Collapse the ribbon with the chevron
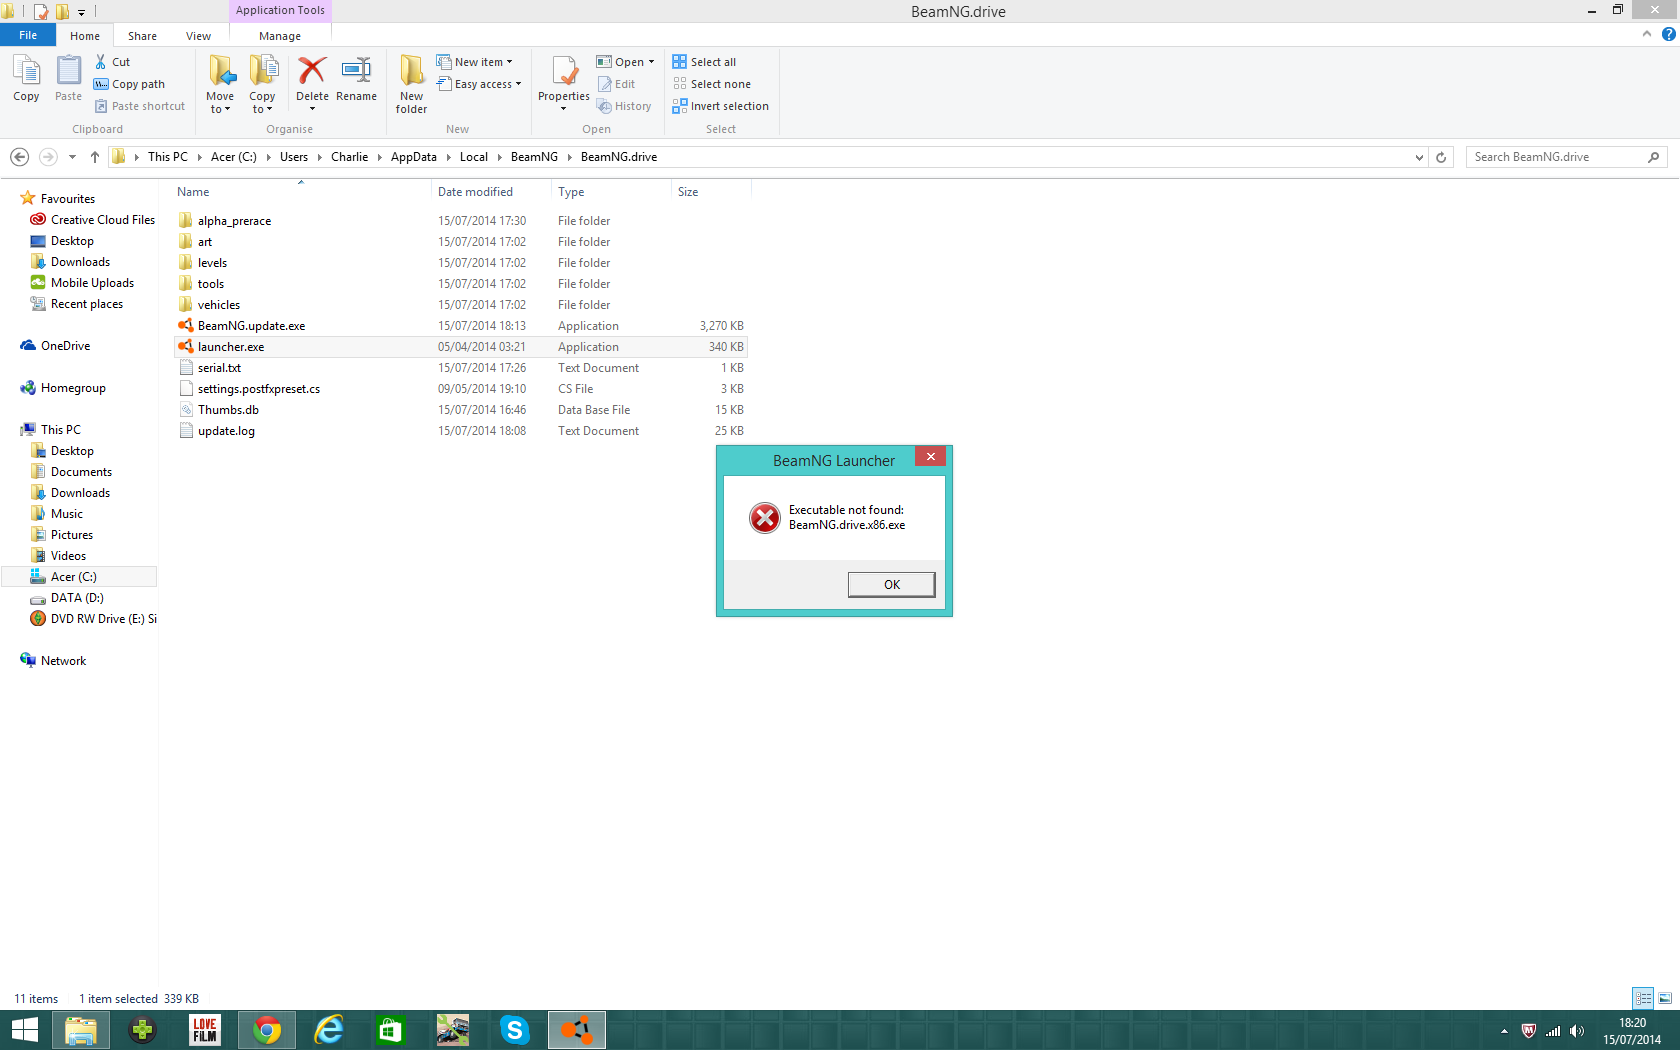 coord(1647,34)
